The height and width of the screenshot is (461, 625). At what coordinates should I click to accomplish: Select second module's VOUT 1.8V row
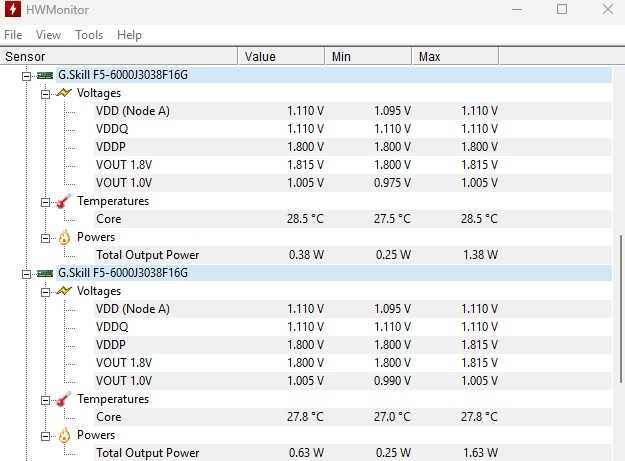click(352, 363)
